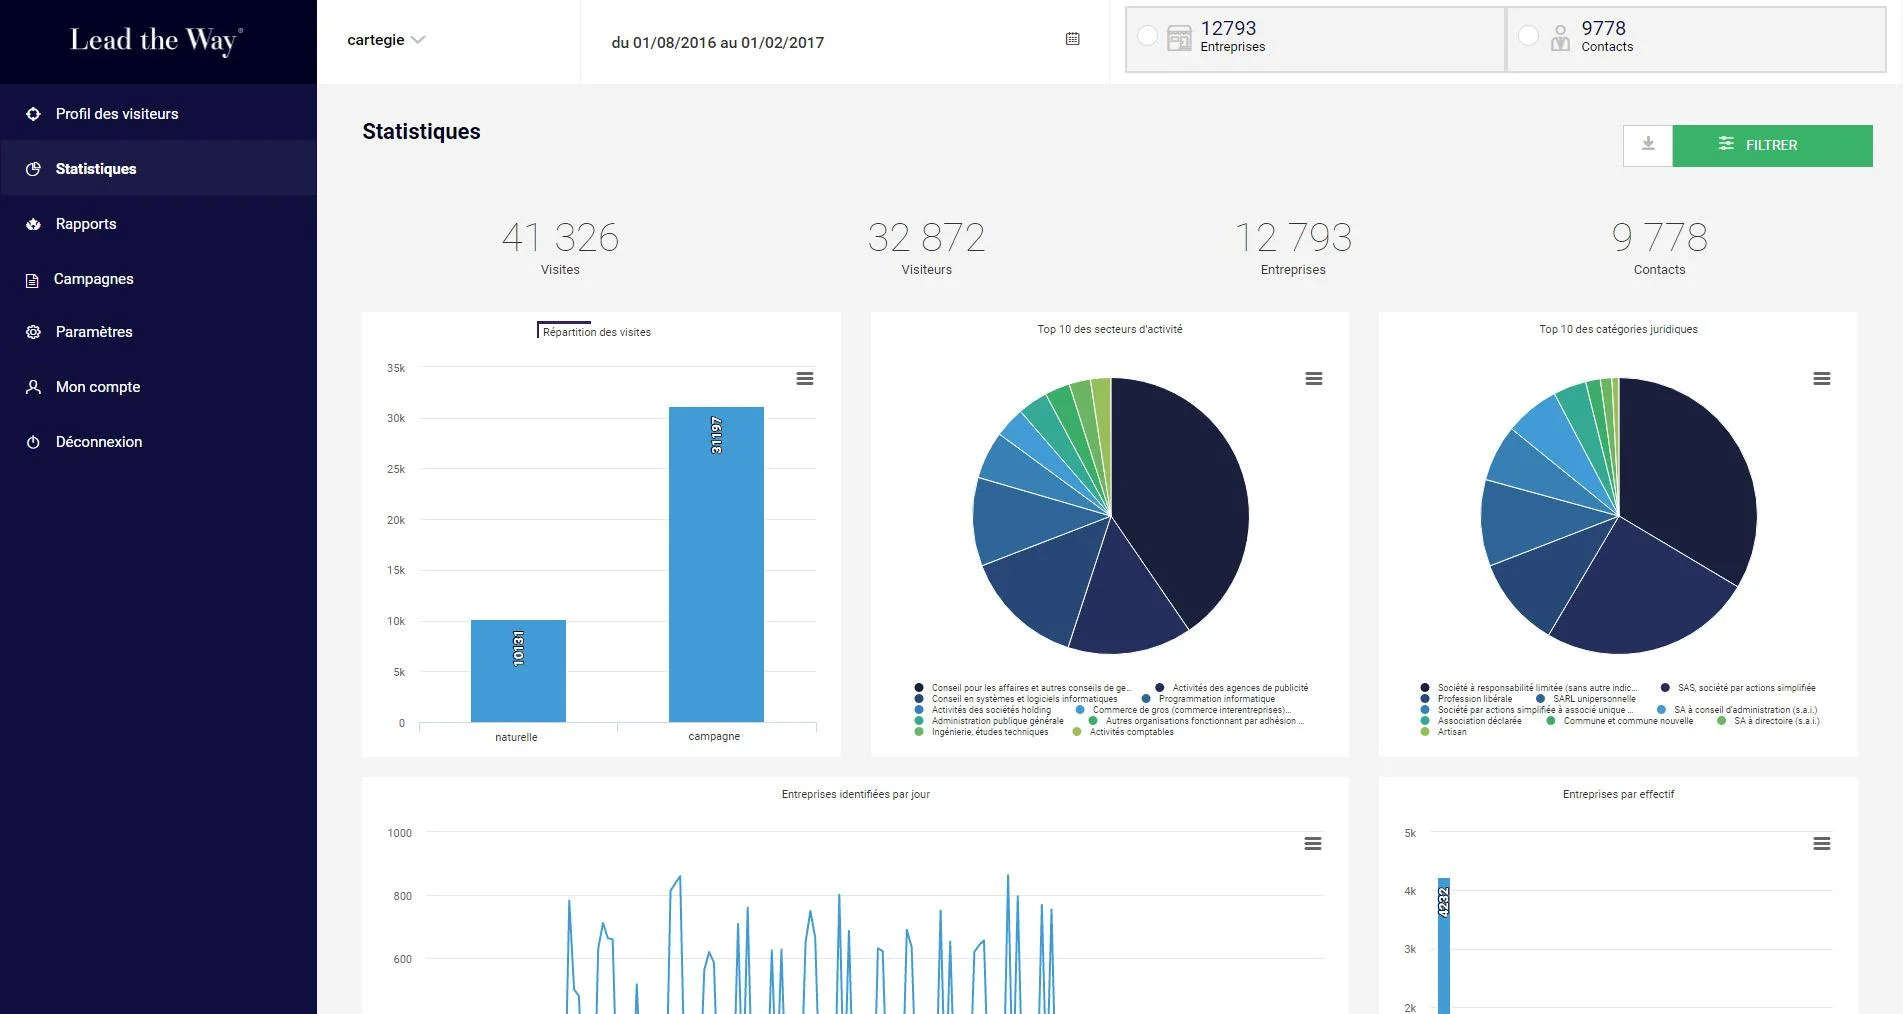
Task: Toggle legend Activités des sociétés holding
Action: click(x=983, y=710)
